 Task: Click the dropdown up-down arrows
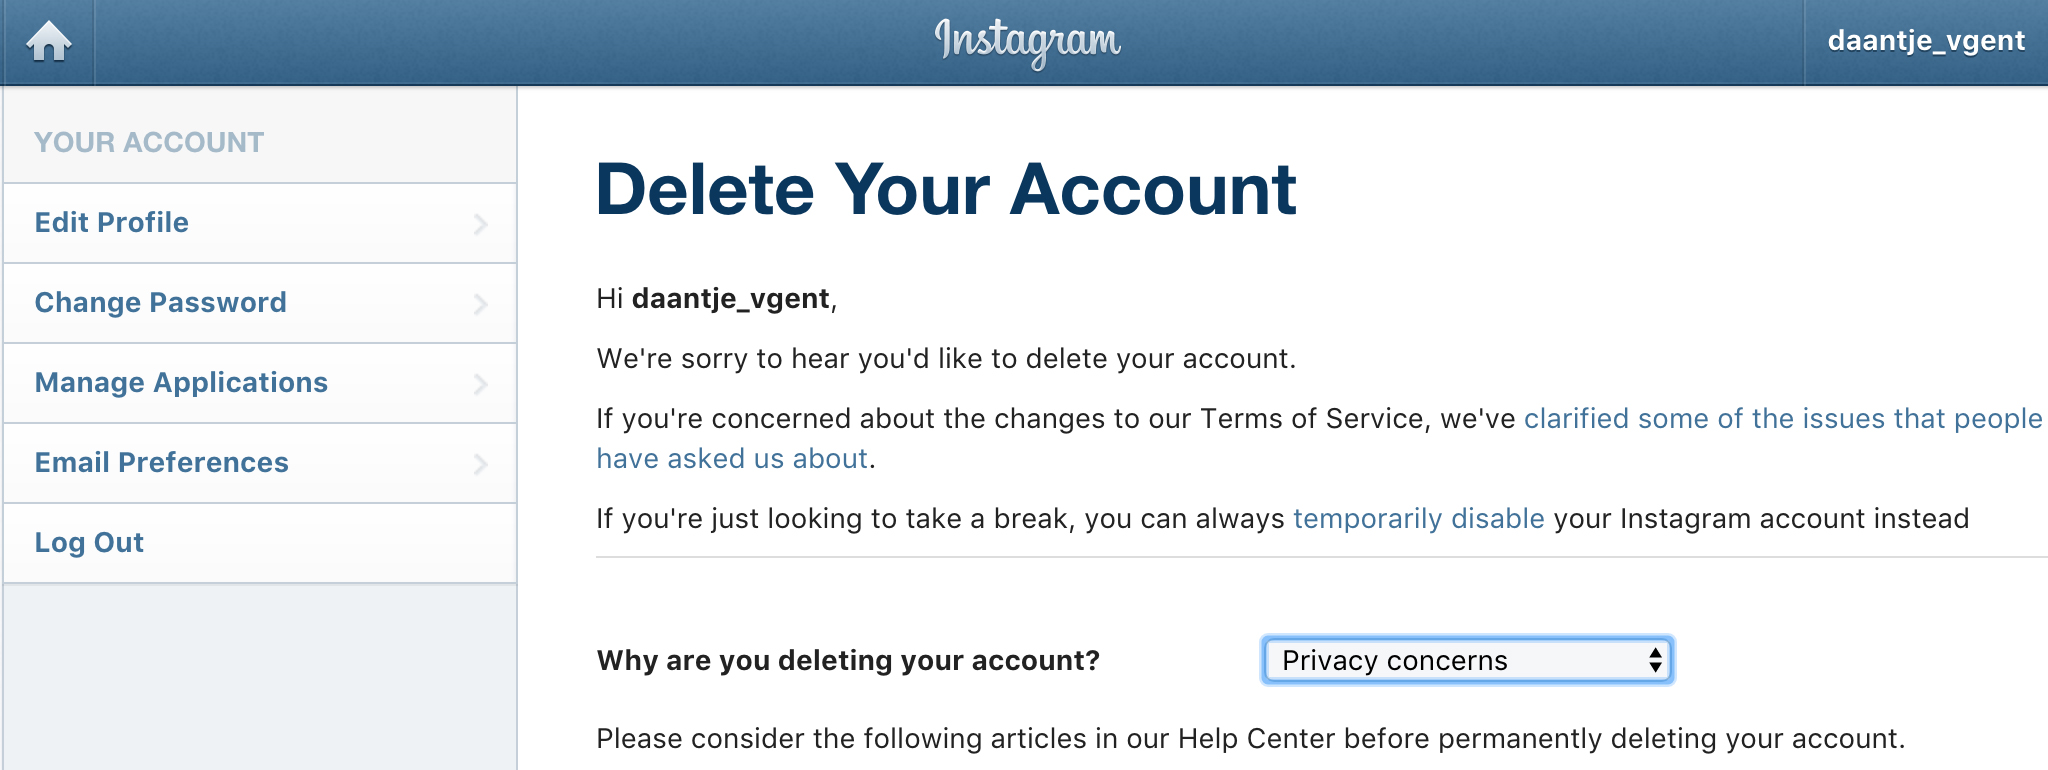pyautogui.click(x=1655, y=660)
